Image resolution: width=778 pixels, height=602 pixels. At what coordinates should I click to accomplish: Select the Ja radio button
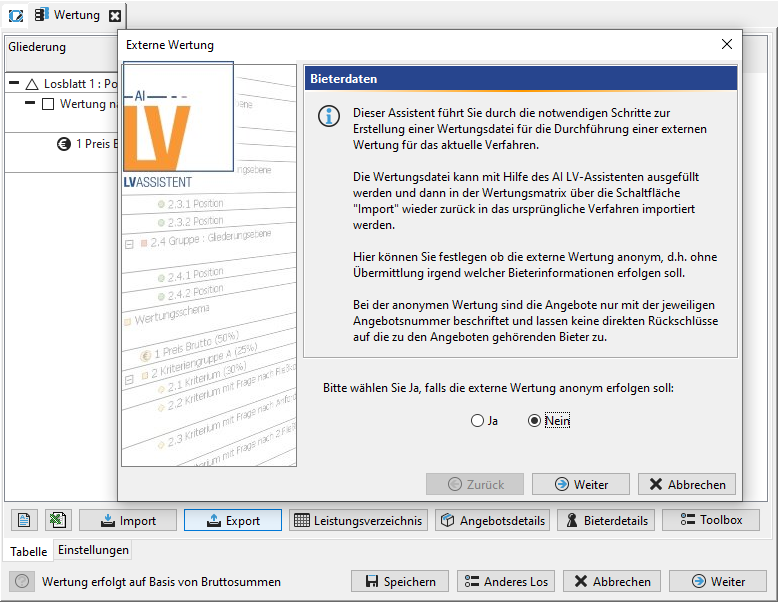[477, 421]
